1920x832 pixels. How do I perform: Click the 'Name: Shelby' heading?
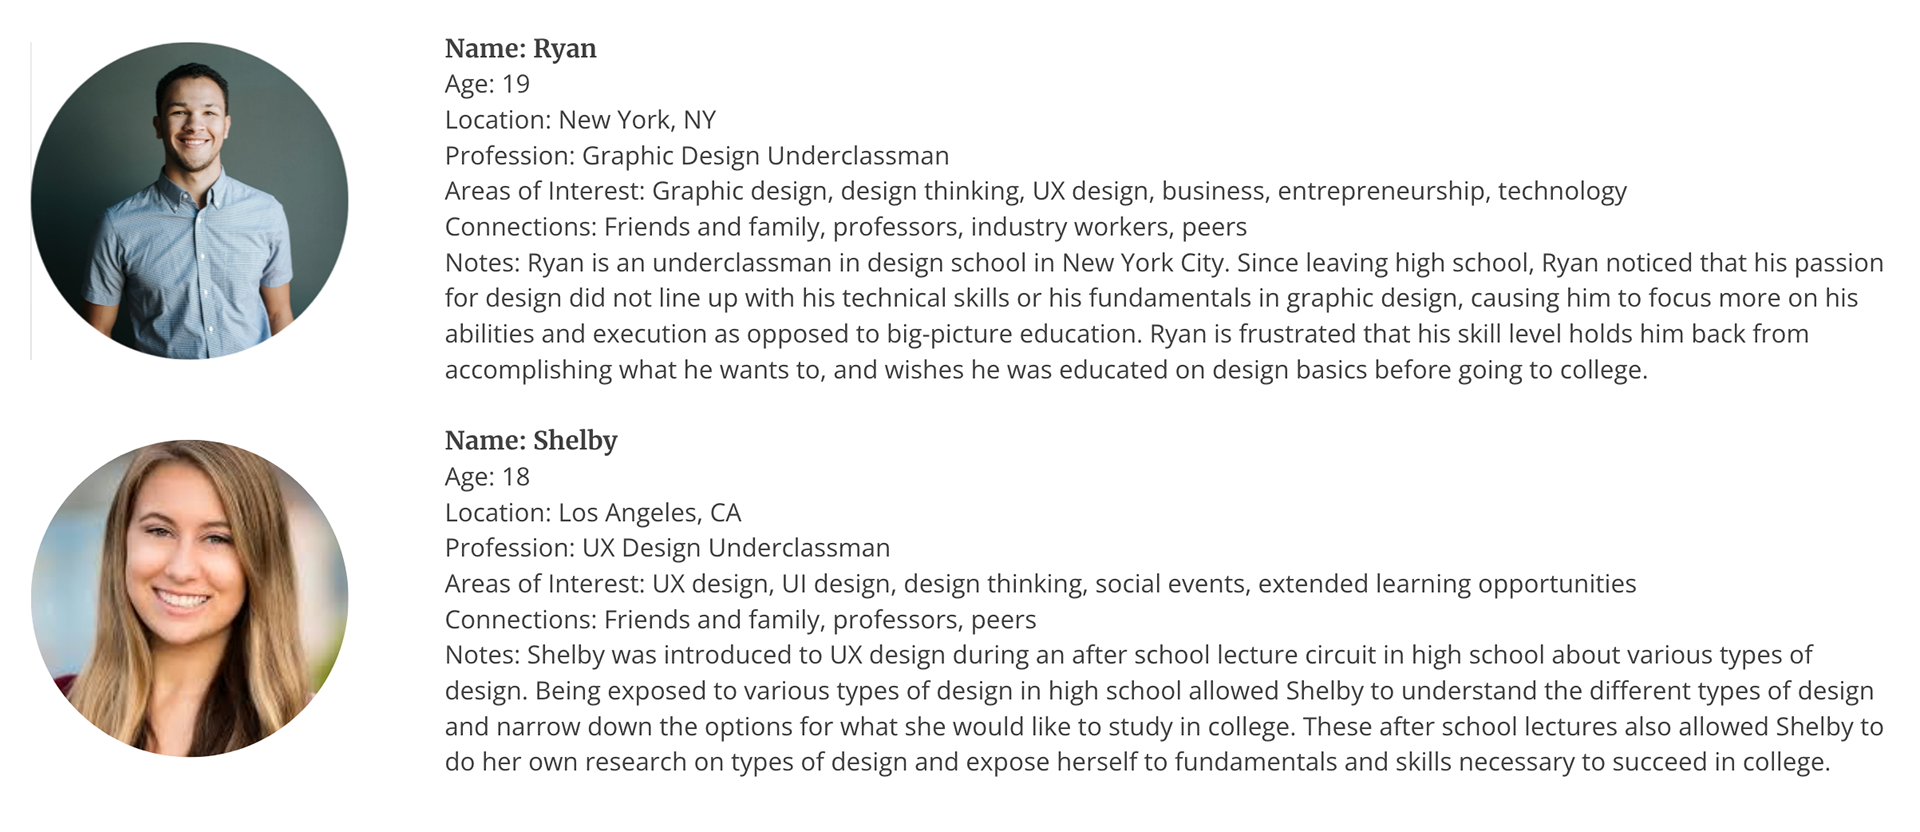pyautogui.click(x=531, y=441)
